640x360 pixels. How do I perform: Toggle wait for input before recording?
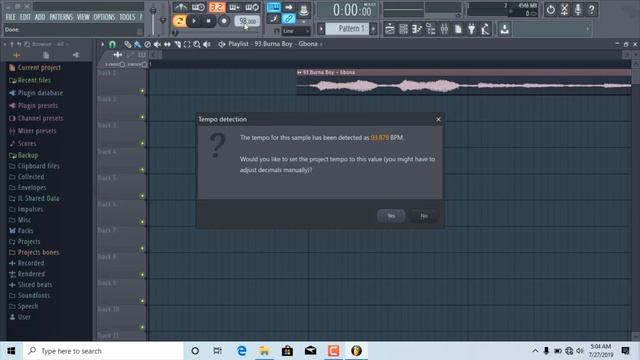click(198, 7)
